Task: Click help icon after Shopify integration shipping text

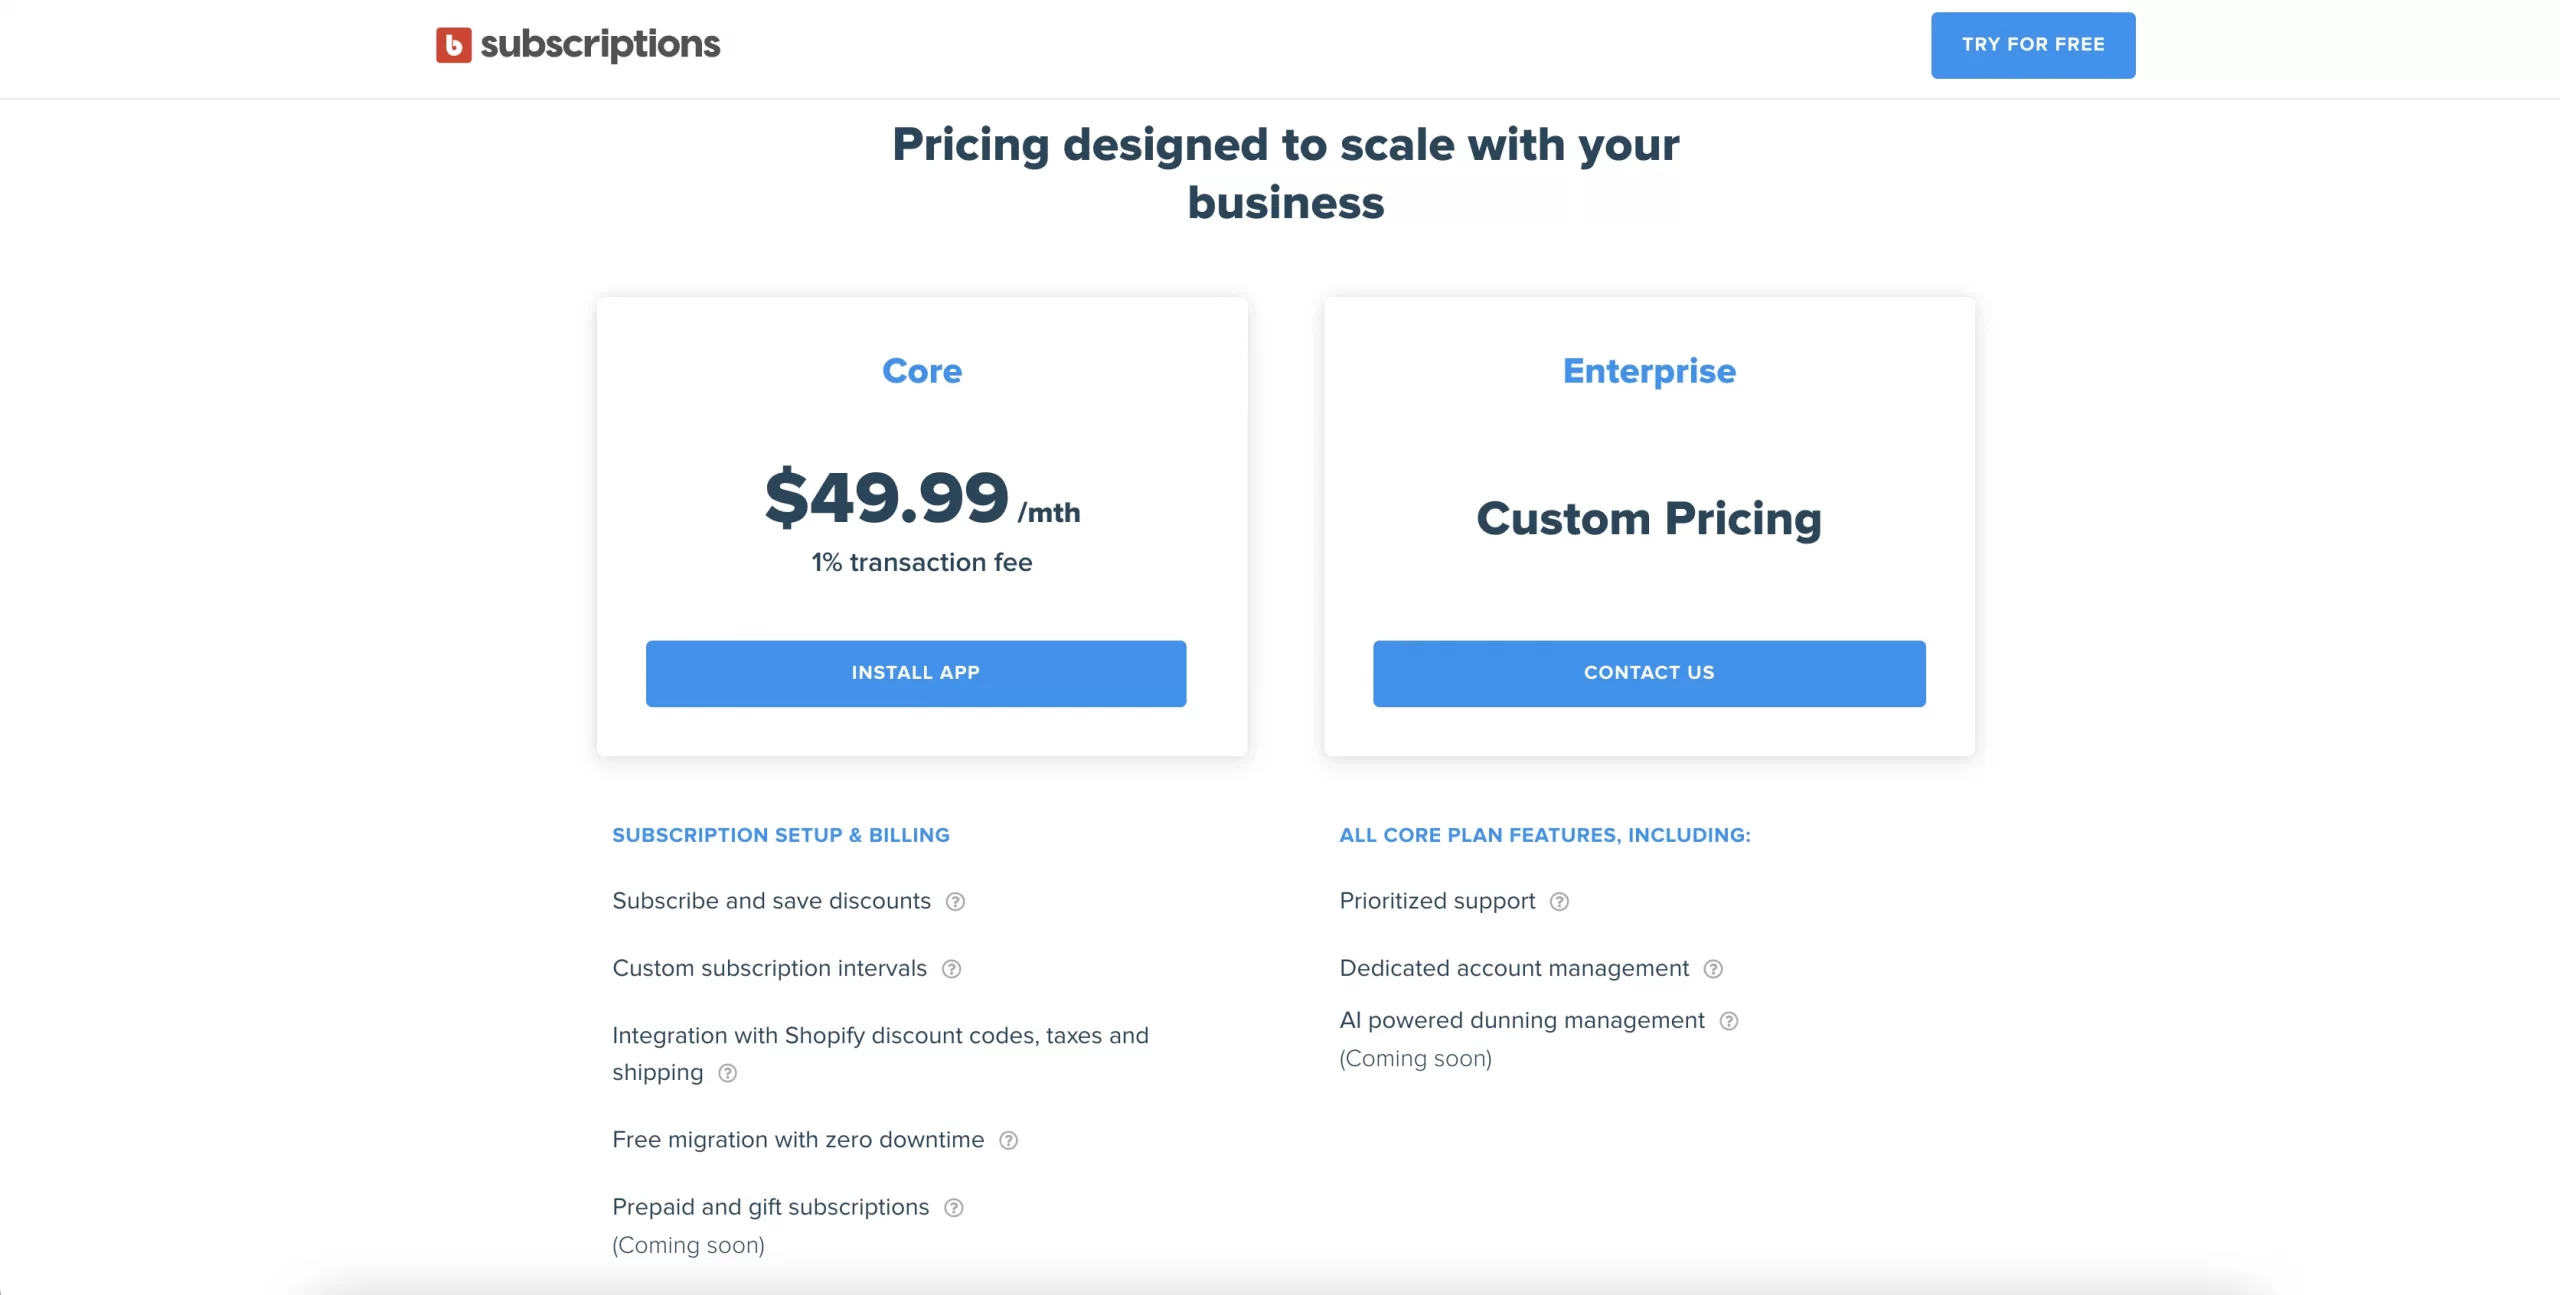Action: point(727,1073)
